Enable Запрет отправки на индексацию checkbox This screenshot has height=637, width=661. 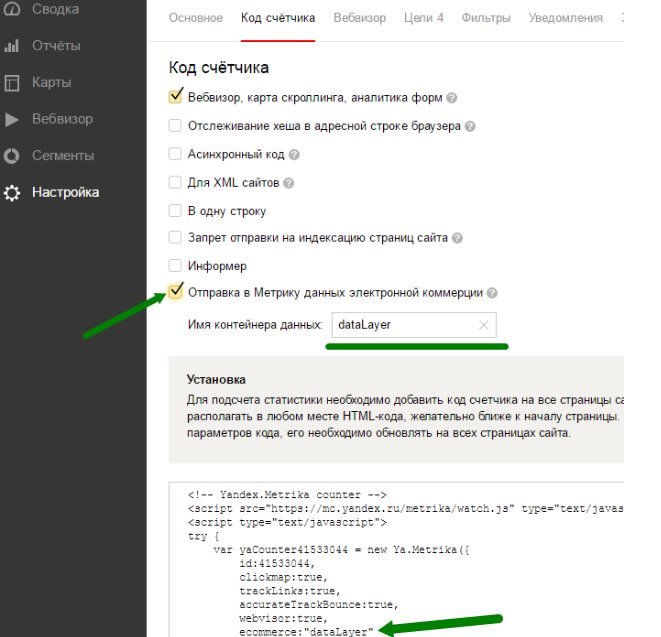coord(175,237)
